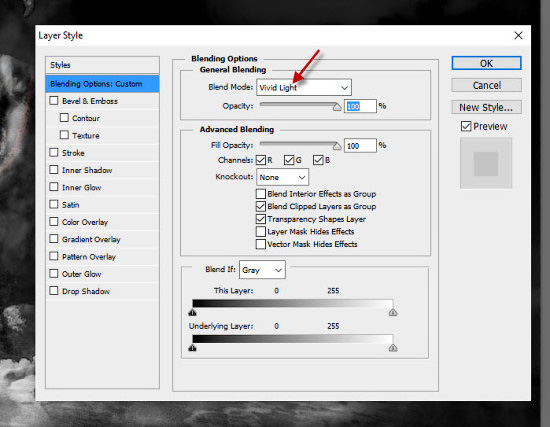
Task: Open the Bevel & Emboss settings row
Action: [x=102, y=101]
